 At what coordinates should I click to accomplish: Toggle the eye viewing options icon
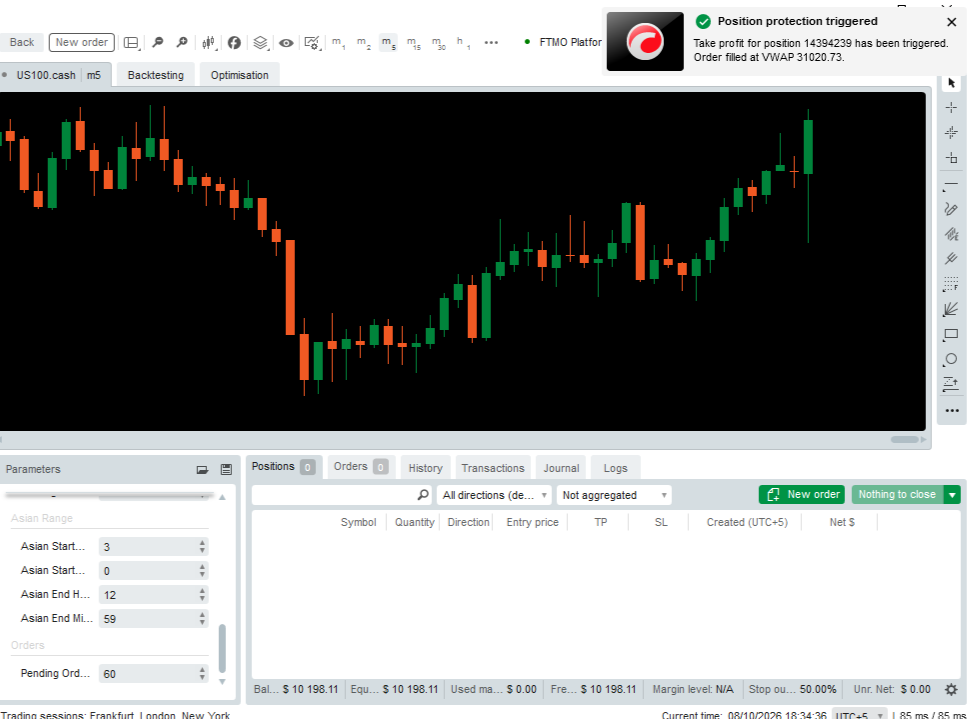point(286,43)
